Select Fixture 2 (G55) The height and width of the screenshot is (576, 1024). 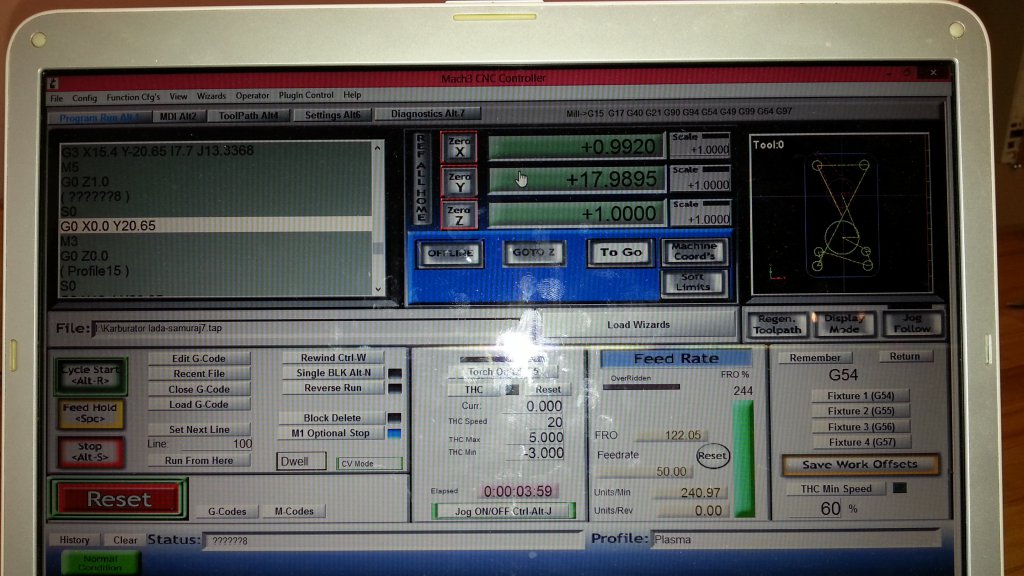click(861, 411)
